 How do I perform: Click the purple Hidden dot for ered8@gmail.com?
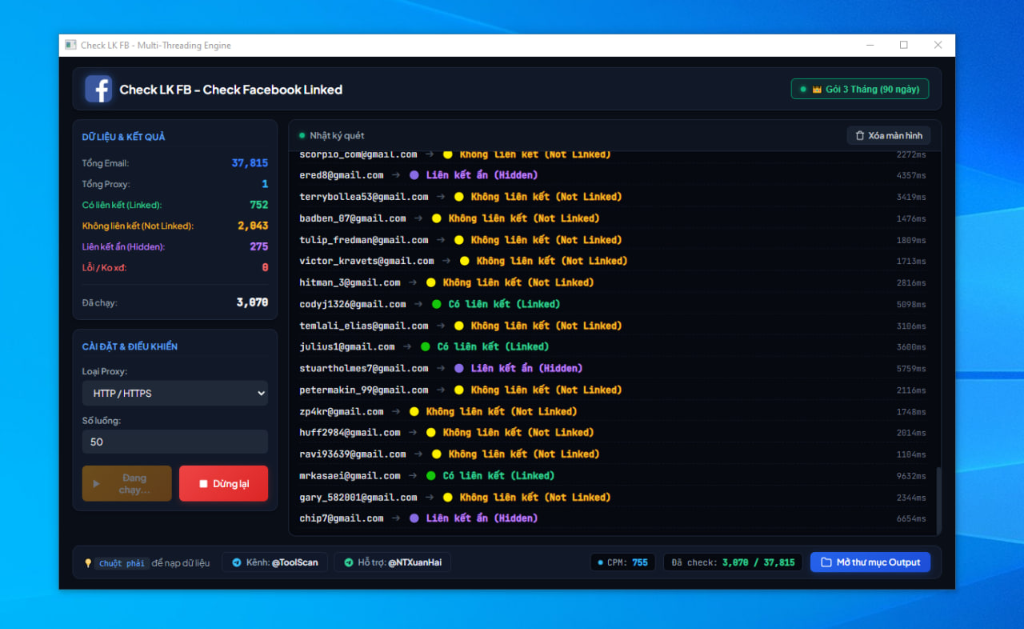click(414, 175)
